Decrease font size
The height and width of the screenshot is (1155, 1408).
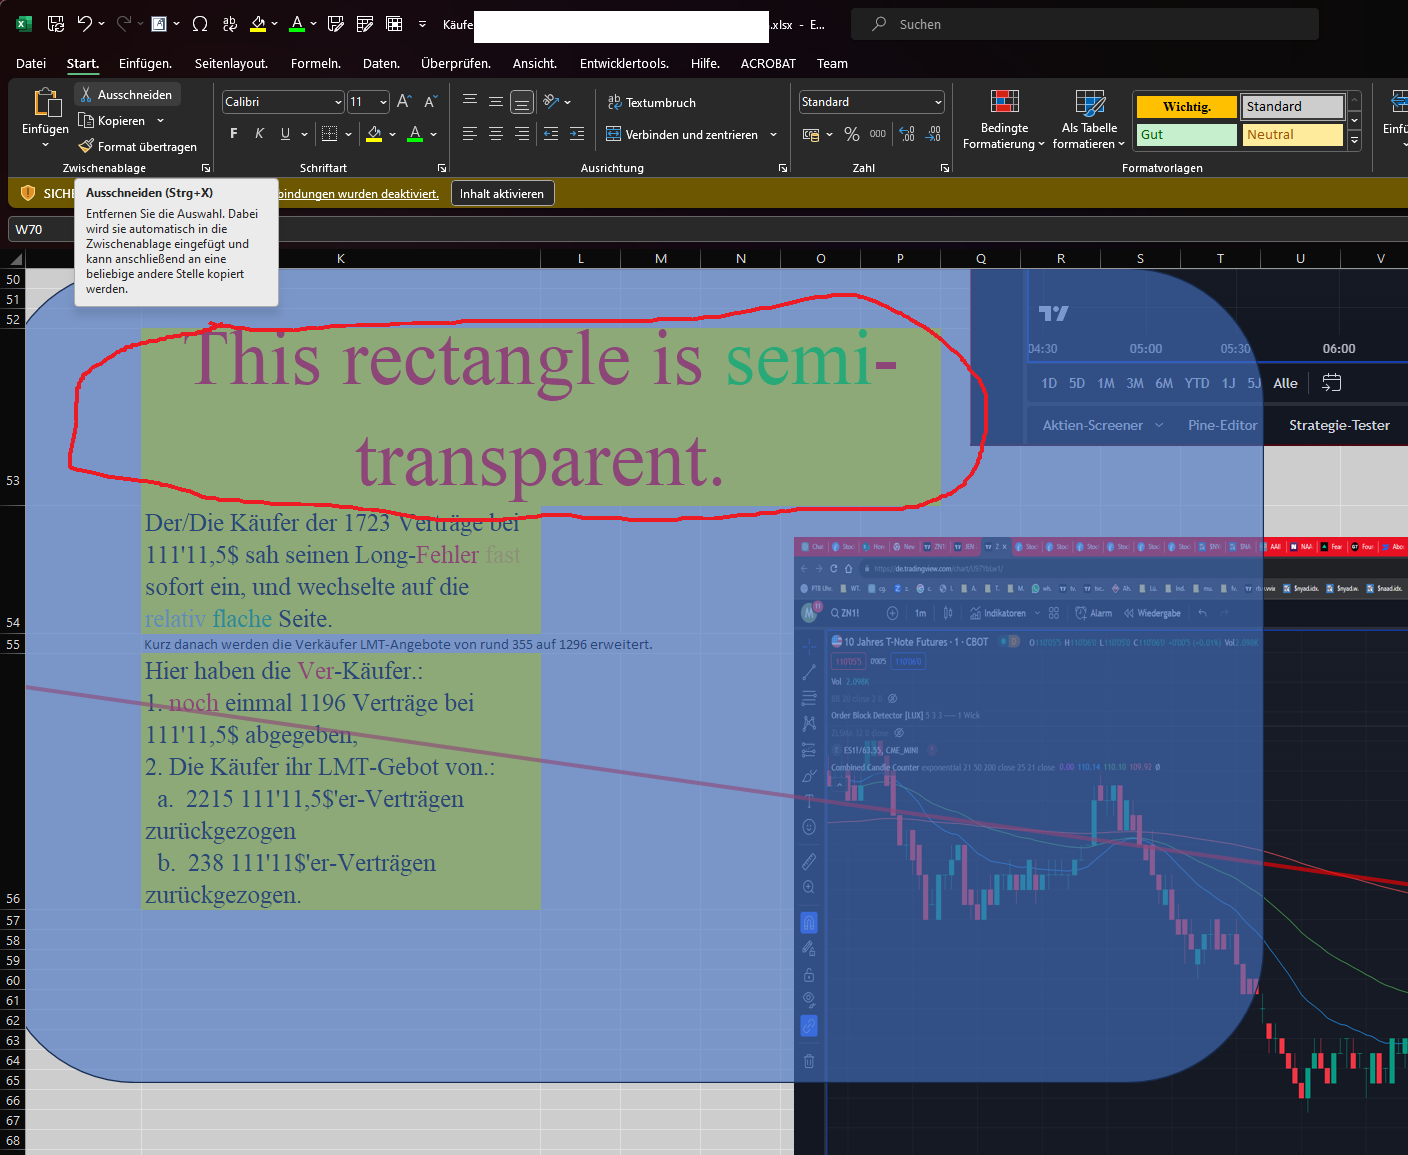pos(430,102)
